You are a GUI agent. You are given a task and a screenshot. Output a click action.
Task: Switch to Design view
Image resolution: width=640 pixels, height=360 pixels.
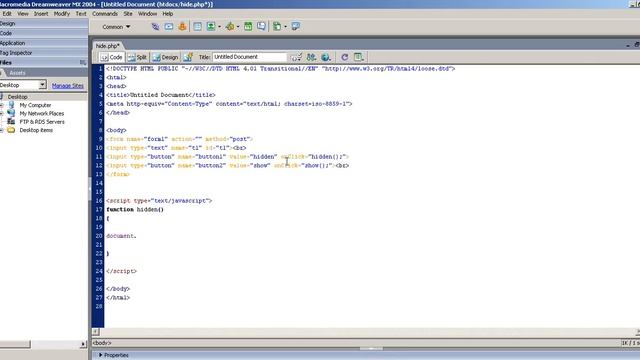point(165,57)
